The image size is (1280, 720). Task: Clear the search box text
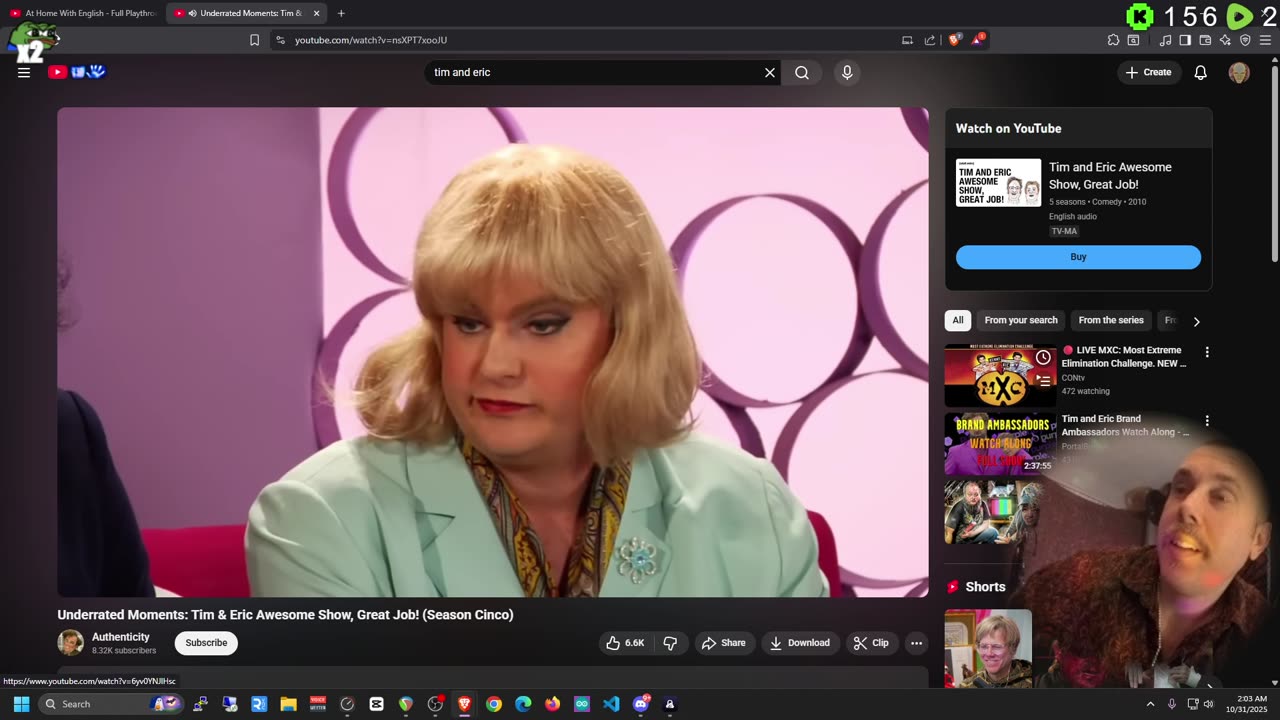[770, 72]
